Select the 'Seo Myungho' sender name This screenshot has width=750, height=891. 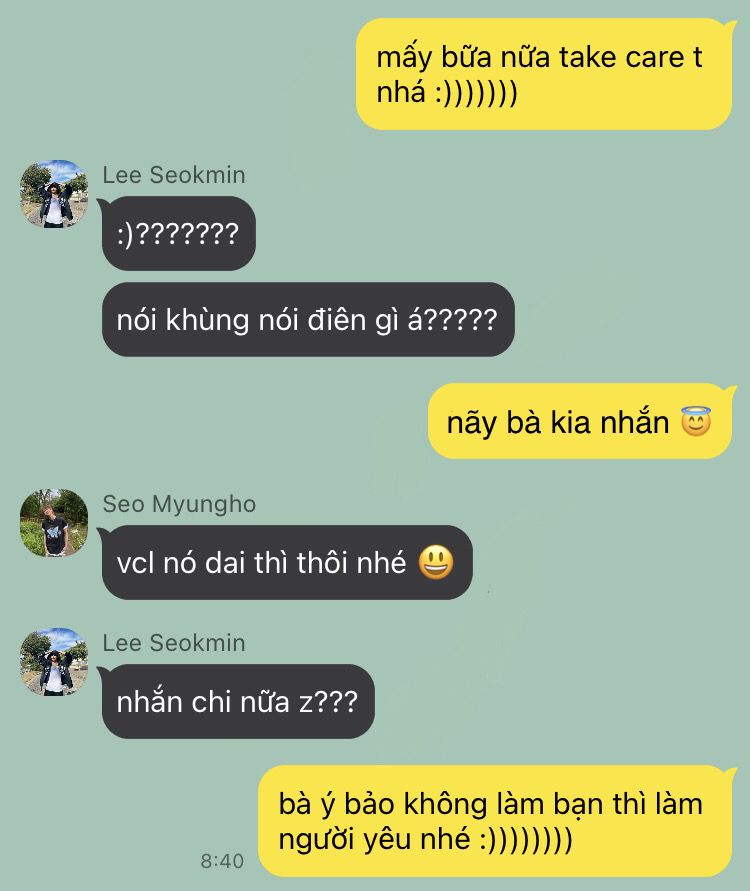point(179,504)
